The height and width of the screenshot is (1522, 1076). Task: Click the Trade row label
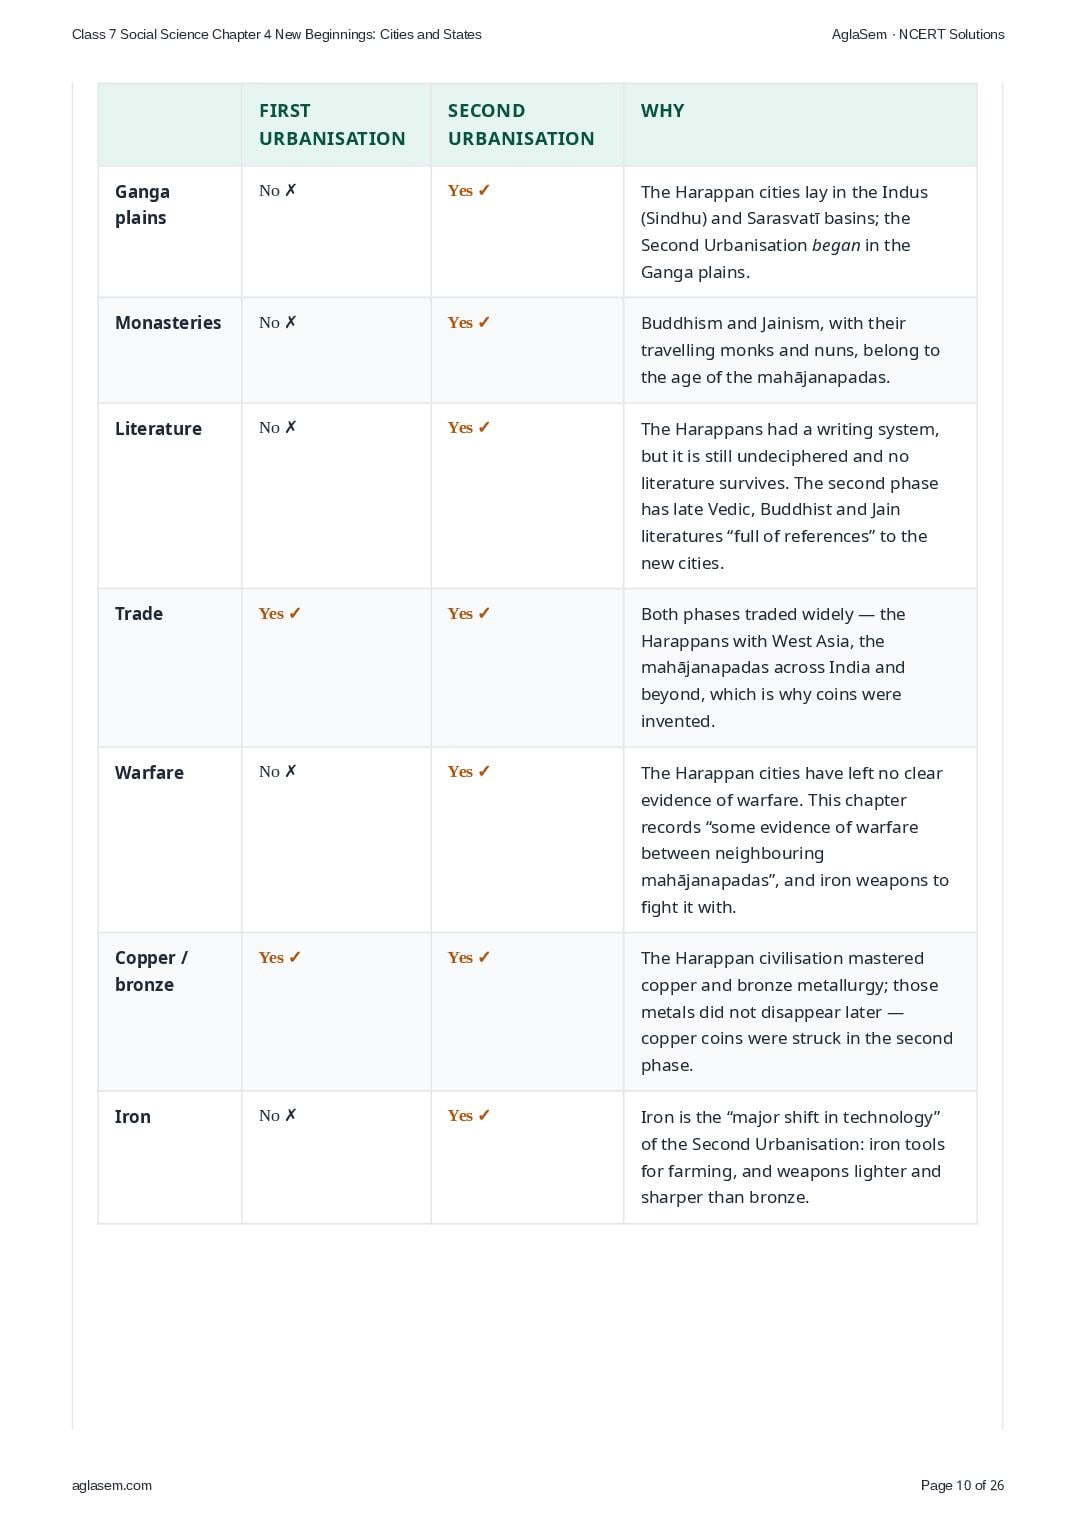[139, 614]
